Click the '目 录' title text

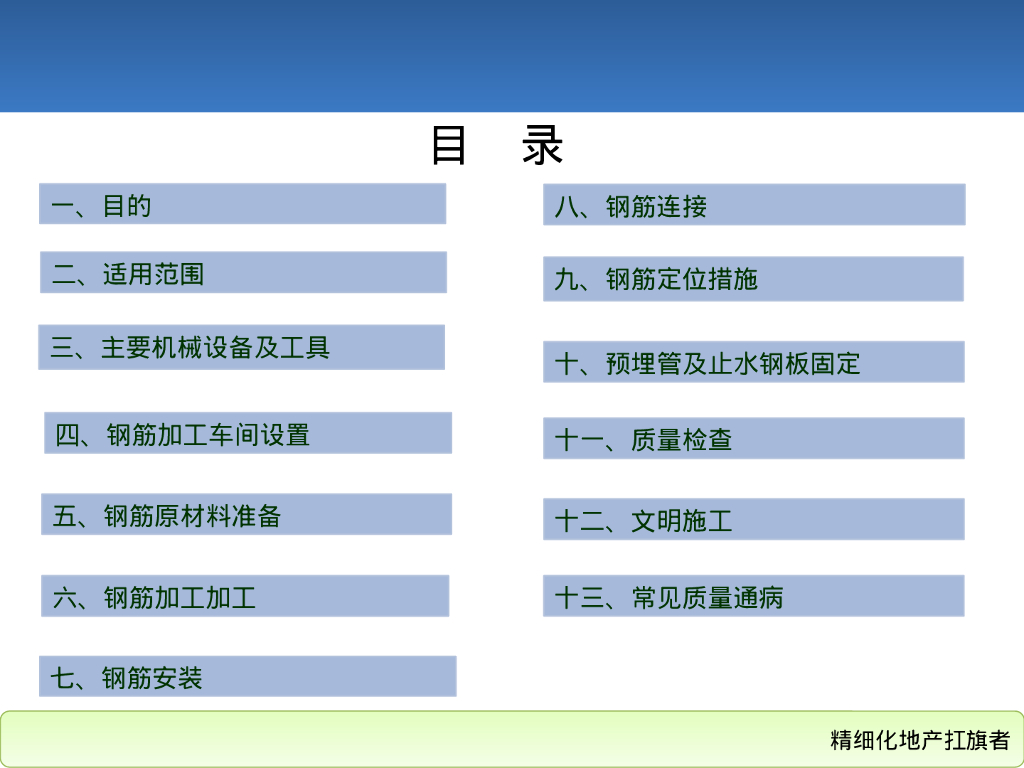point(497,145)
